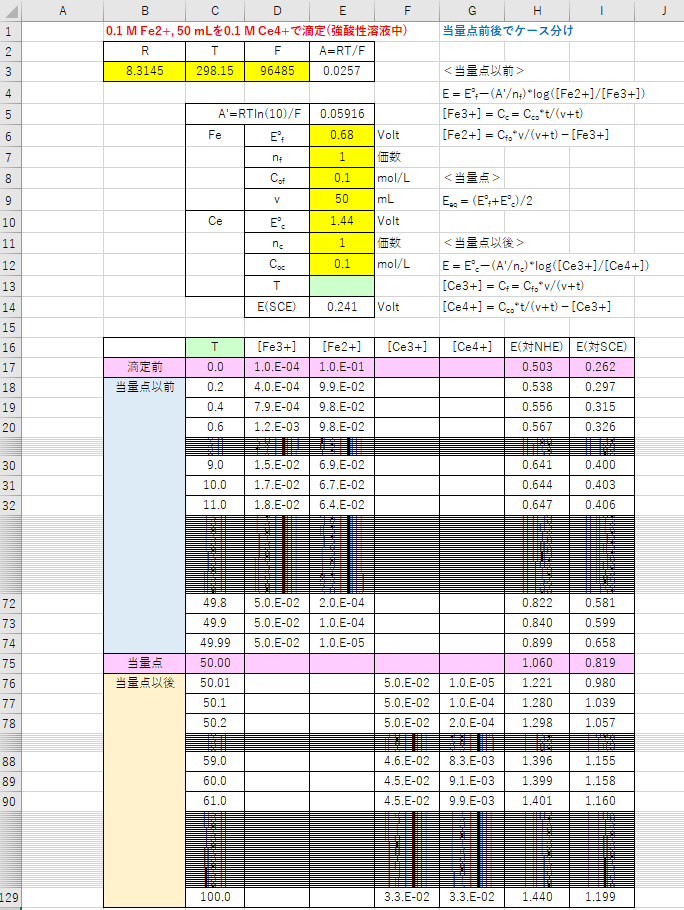684x910 pixels.
Task: Select the T cell showing 50.01
Action: [215, 683]
